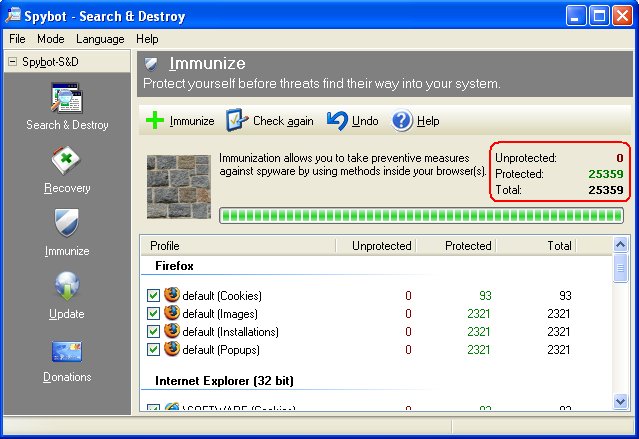Open the Recovery first-aid kit icon
Viewport: 639px width, 439px height.
(x=66, y=160)
